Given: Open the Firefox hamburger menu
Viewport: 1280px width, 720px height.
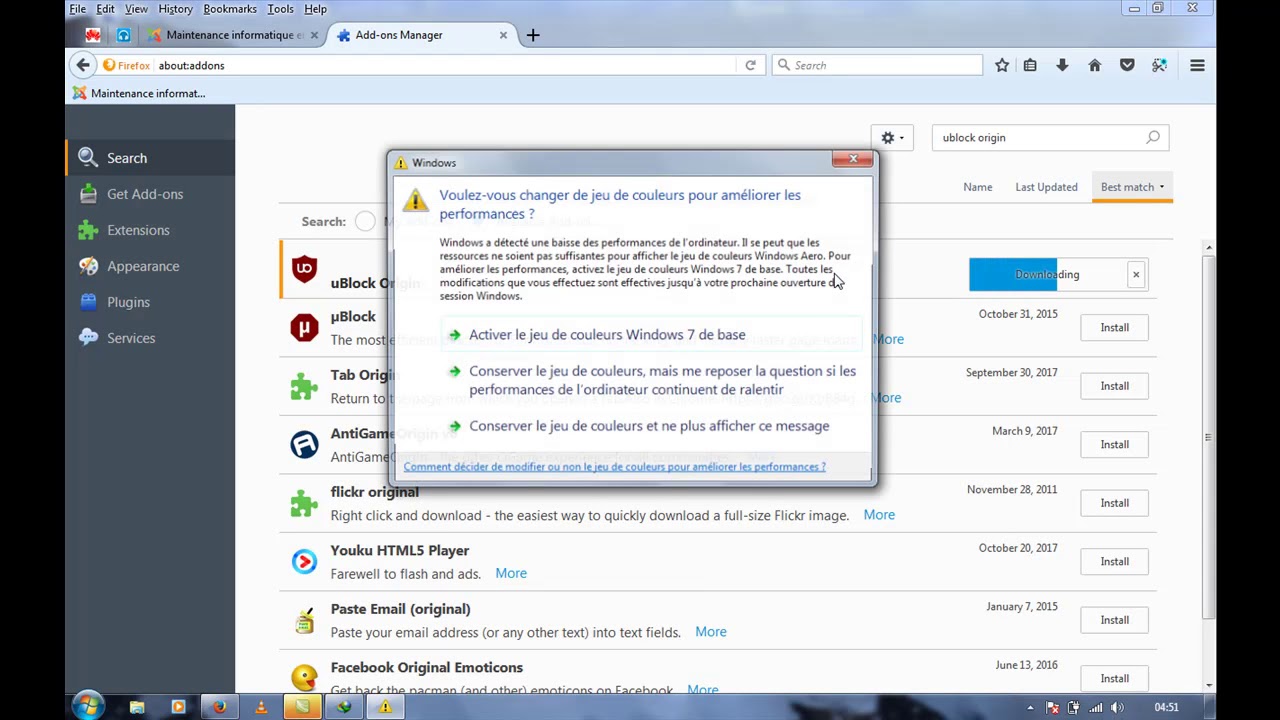Looking at the screenshot, I should click(x=1197, y=65).
